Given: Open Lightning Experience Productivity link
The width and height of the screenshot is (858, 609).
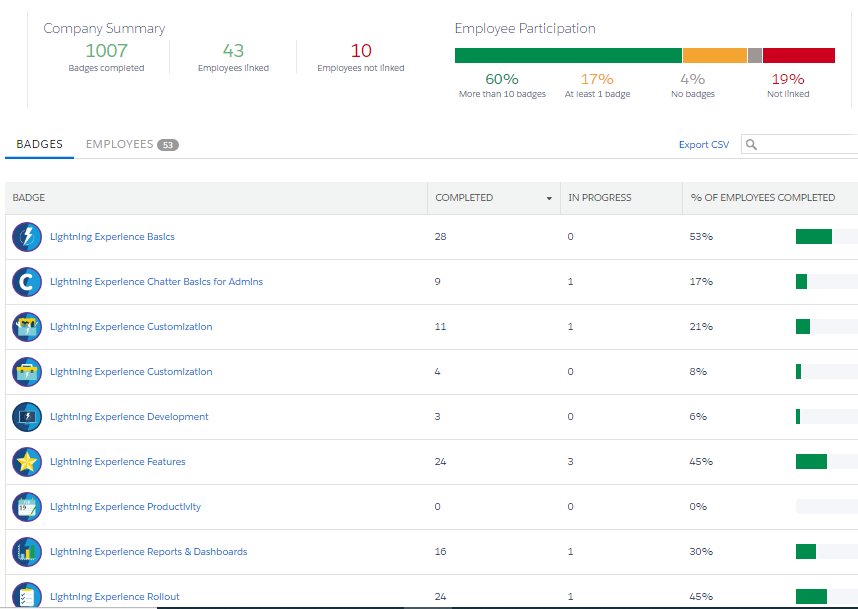Looking at the screenshot, I should pos(125,506).
